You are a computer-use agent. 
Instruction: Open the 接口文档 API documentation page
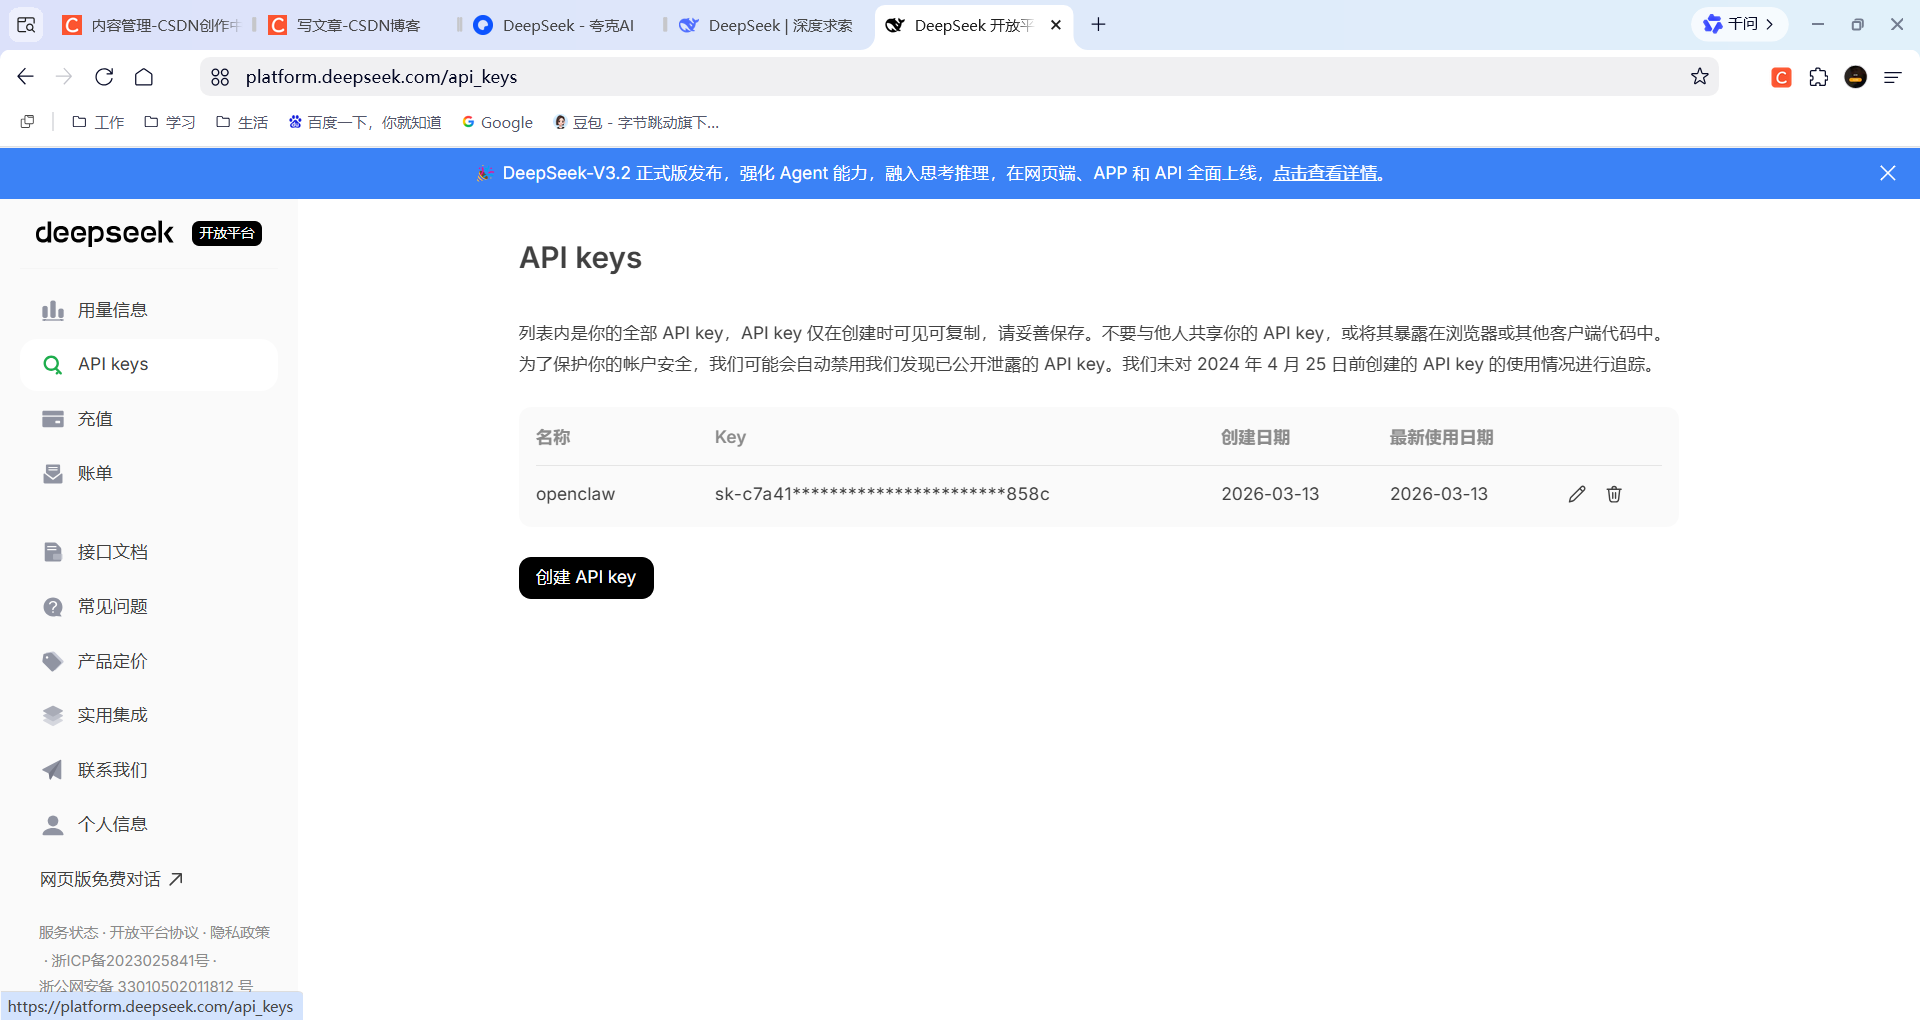113,551
